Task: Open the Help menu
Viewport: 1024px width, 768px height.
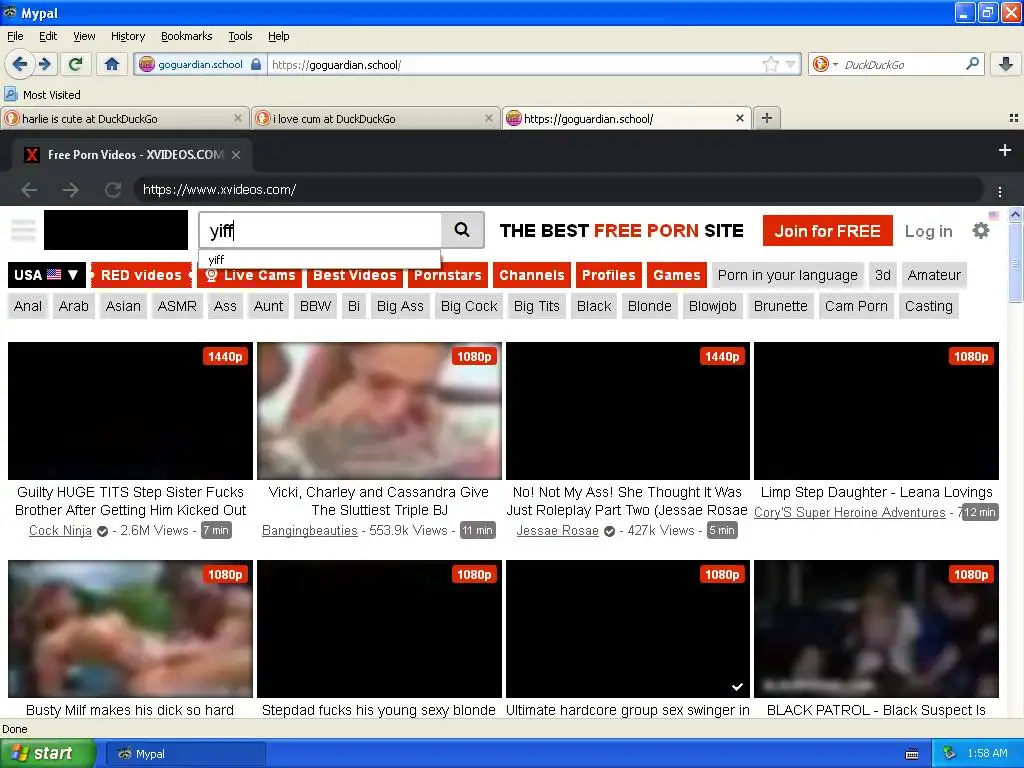Action: 278,36
